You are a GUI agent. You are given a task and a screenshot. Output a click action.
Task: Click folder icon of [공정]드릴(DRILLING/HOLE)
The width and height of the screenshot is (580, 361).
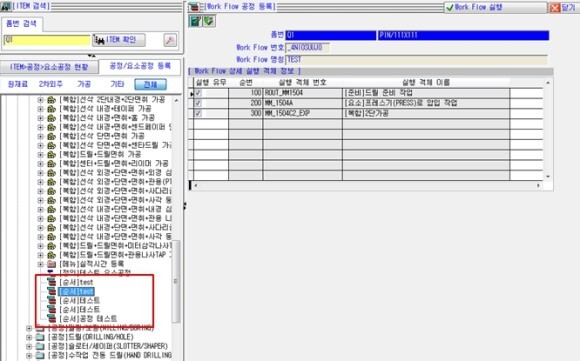40,337
